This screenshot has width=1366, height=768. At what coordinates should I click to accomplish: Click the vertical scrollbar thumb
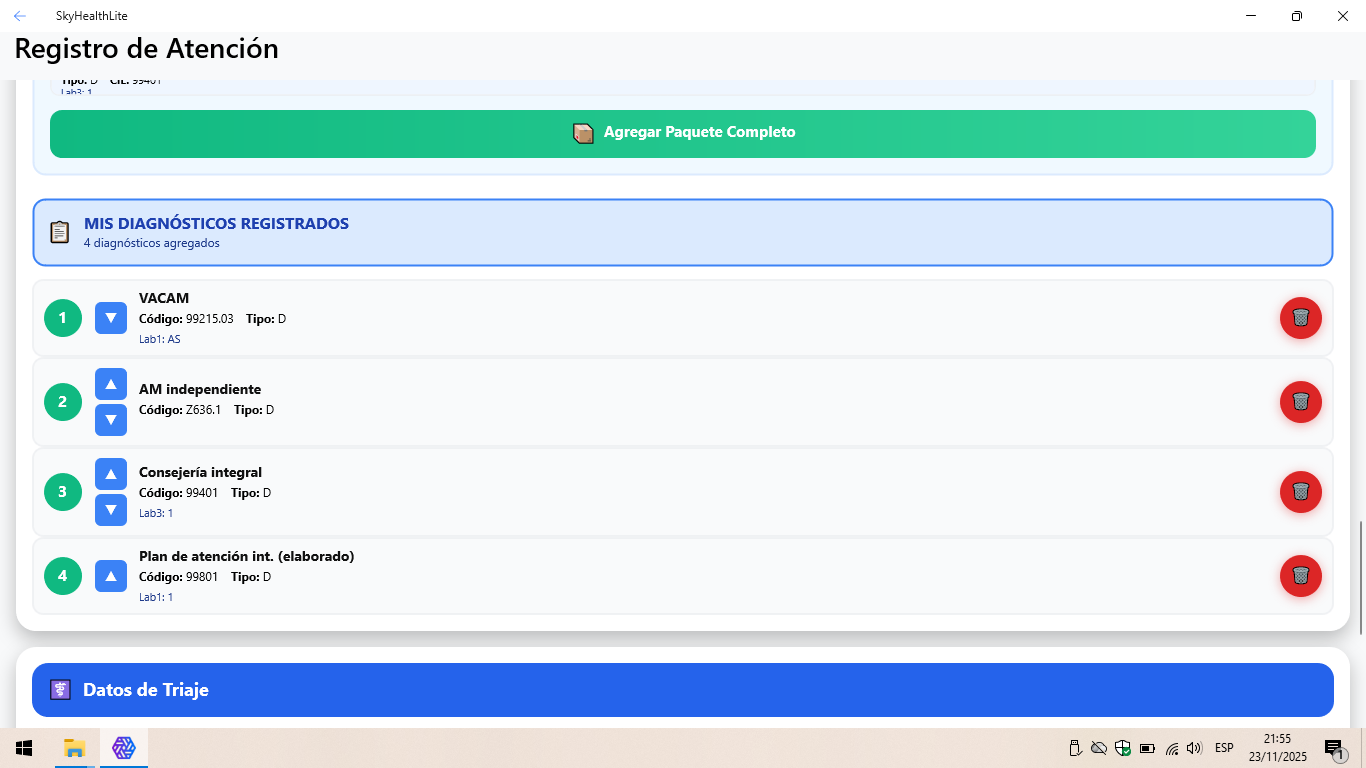tap(1360, 577)
